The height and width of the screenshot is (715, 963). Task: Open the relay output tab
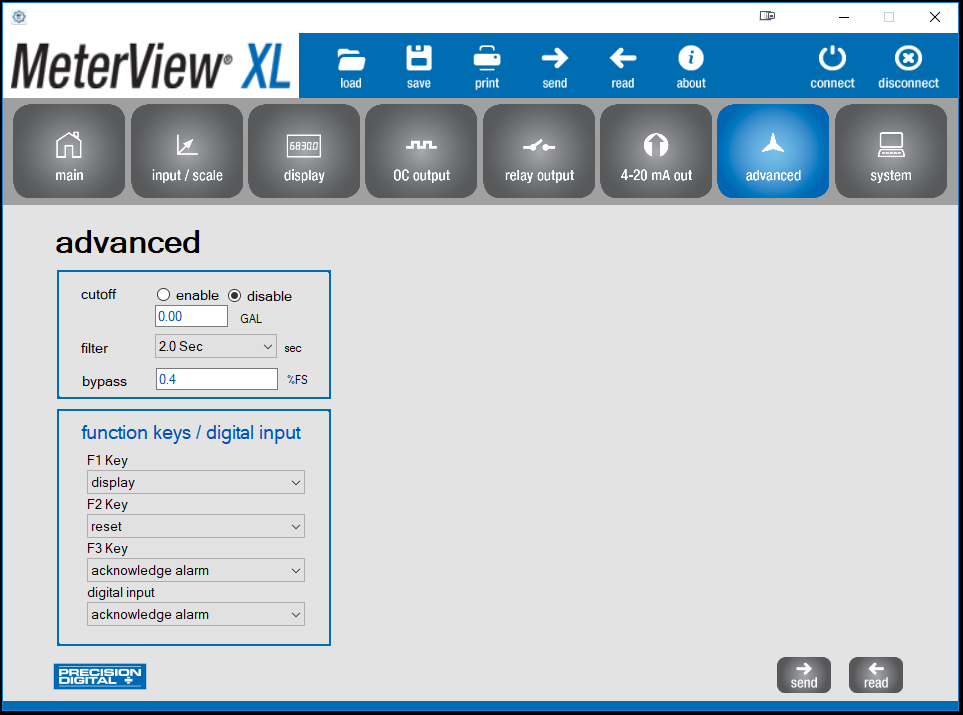[539, 151]
